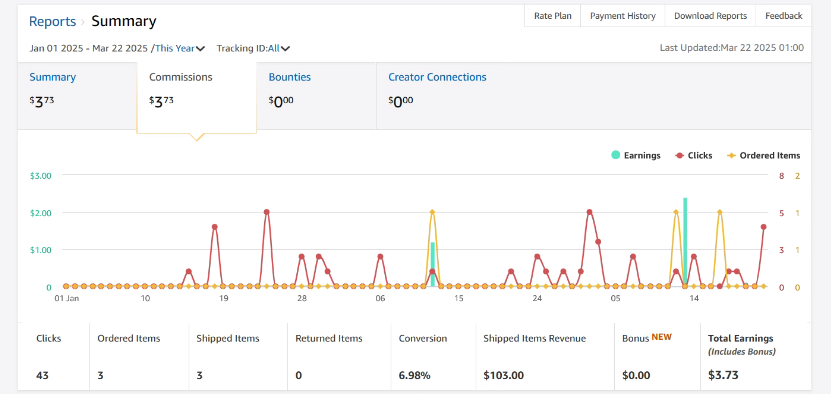Open the This Year date range dropdown
This screenshot has height=394, width=831.
pos(180,48)
